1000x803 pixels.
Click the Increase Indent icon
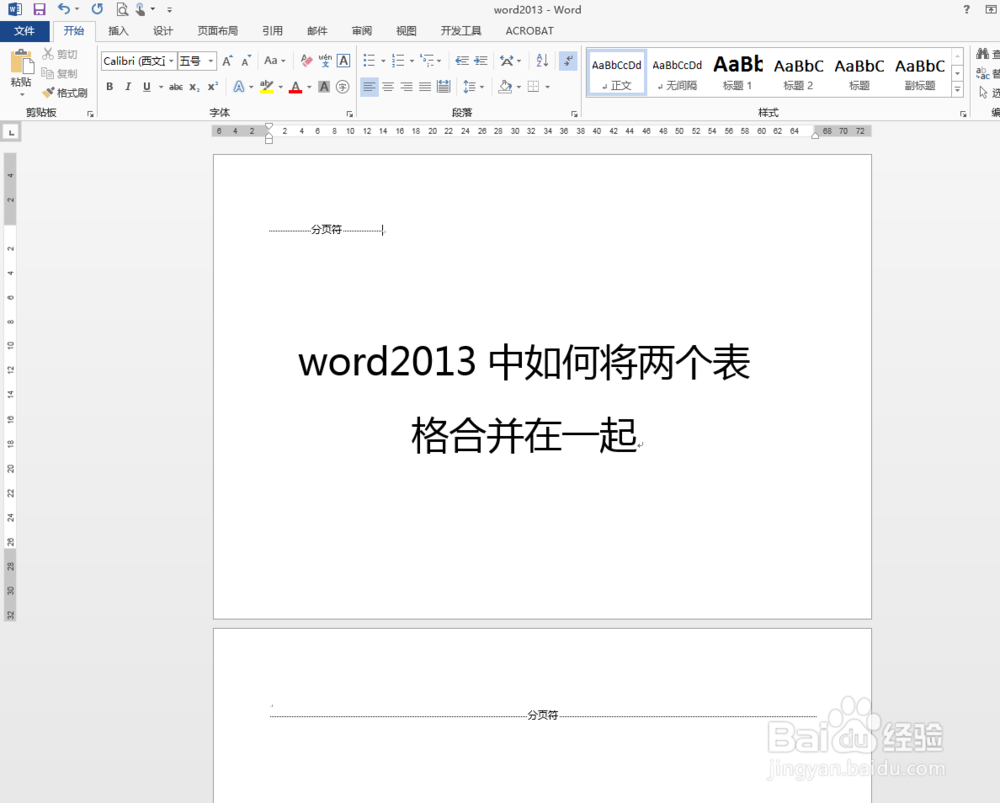481,61
